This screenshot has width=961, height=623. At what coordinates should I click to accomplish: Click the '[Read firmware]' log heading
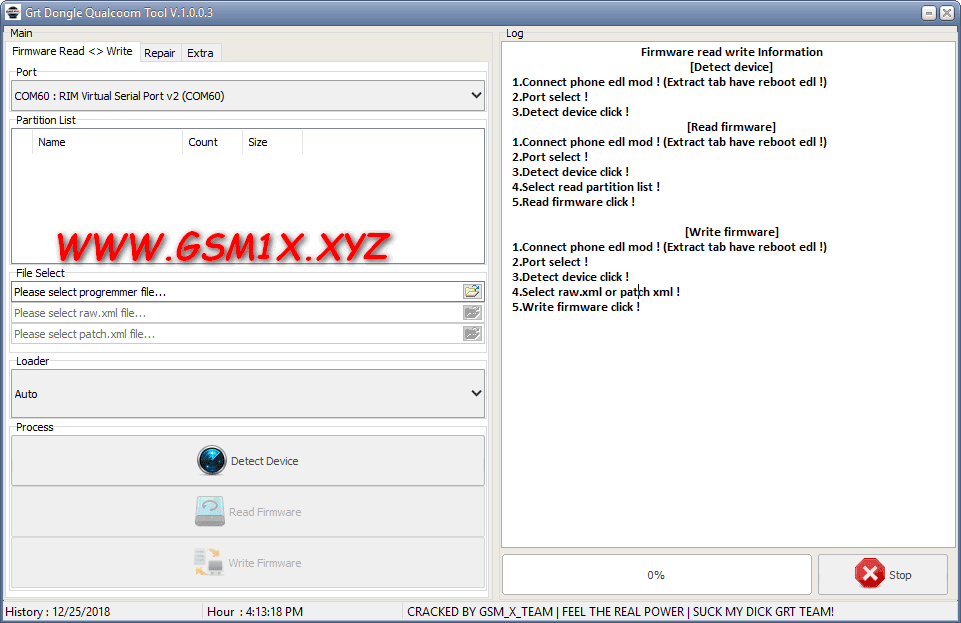click(x=731, y=127)
